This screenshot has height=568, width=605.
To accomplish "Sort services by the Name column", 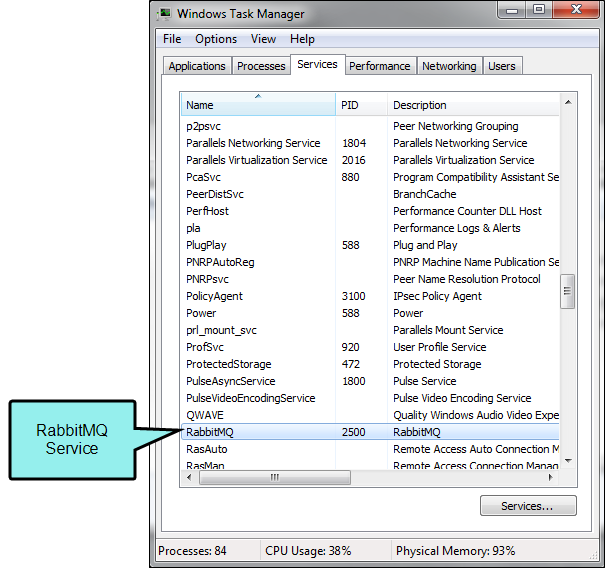I will click(x=258, y=105).
